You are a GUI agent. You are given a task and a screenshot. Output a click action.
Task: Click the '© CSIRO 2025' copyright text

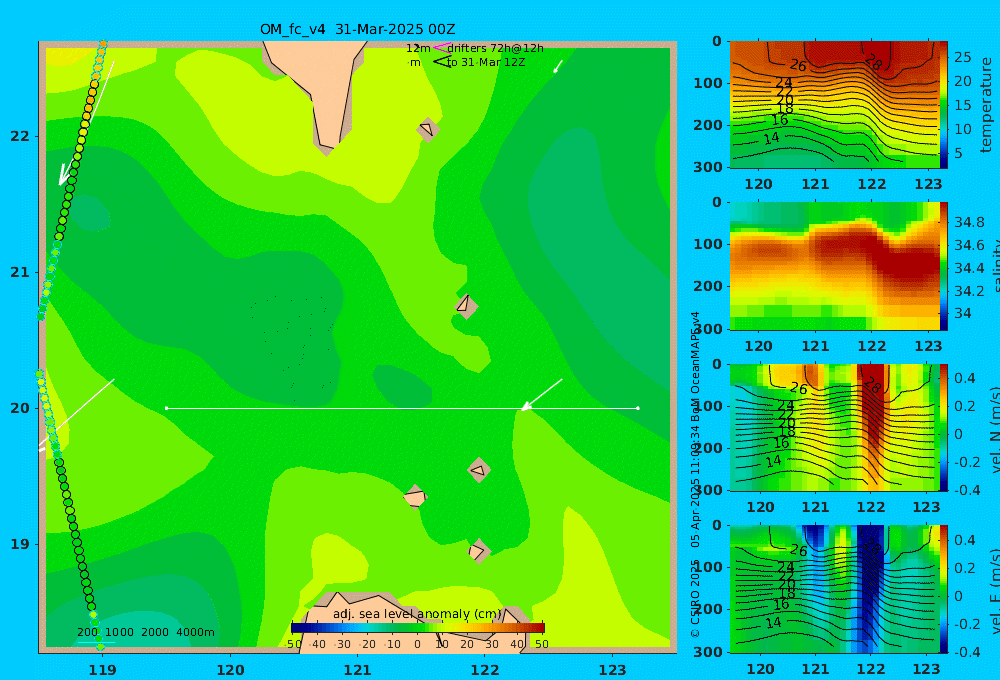[x=695, y=598]
